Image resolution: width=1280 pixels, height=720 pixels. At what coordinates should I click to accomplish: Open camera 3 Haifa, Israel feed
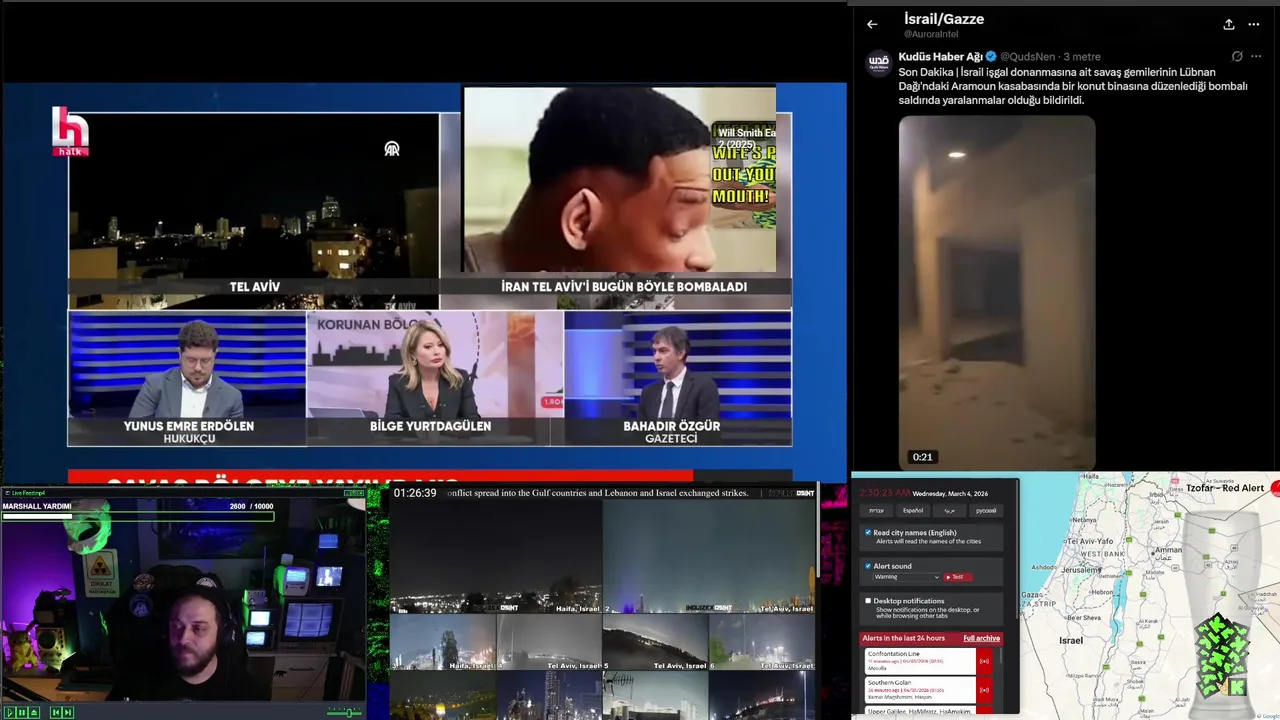click(442, 642)
